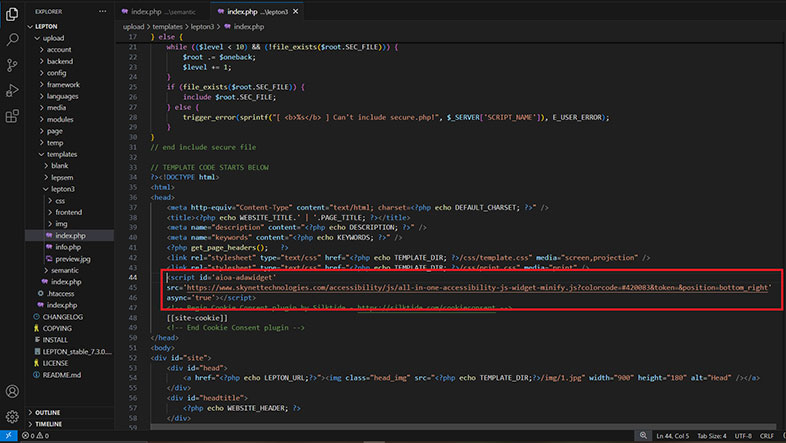The width and height of the screenshot is (786, 443).
Task: Open preview.jpg in file tree
Action: 73,258
